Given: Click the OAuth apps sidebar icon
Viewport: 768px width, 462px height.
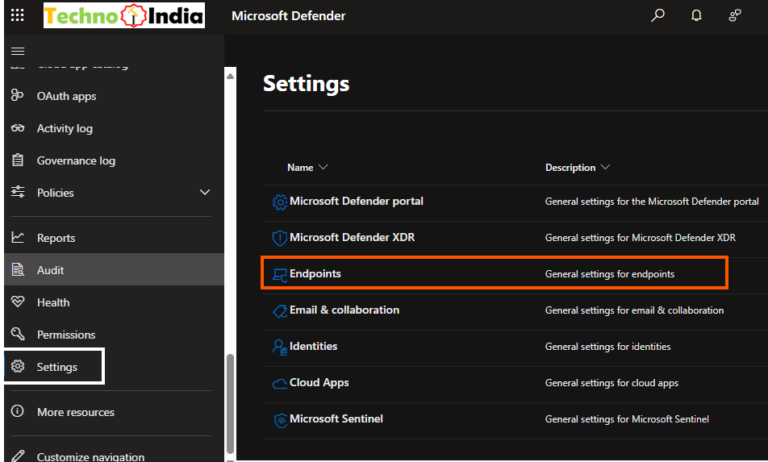Looking at the screenshot, I should 18,96.
